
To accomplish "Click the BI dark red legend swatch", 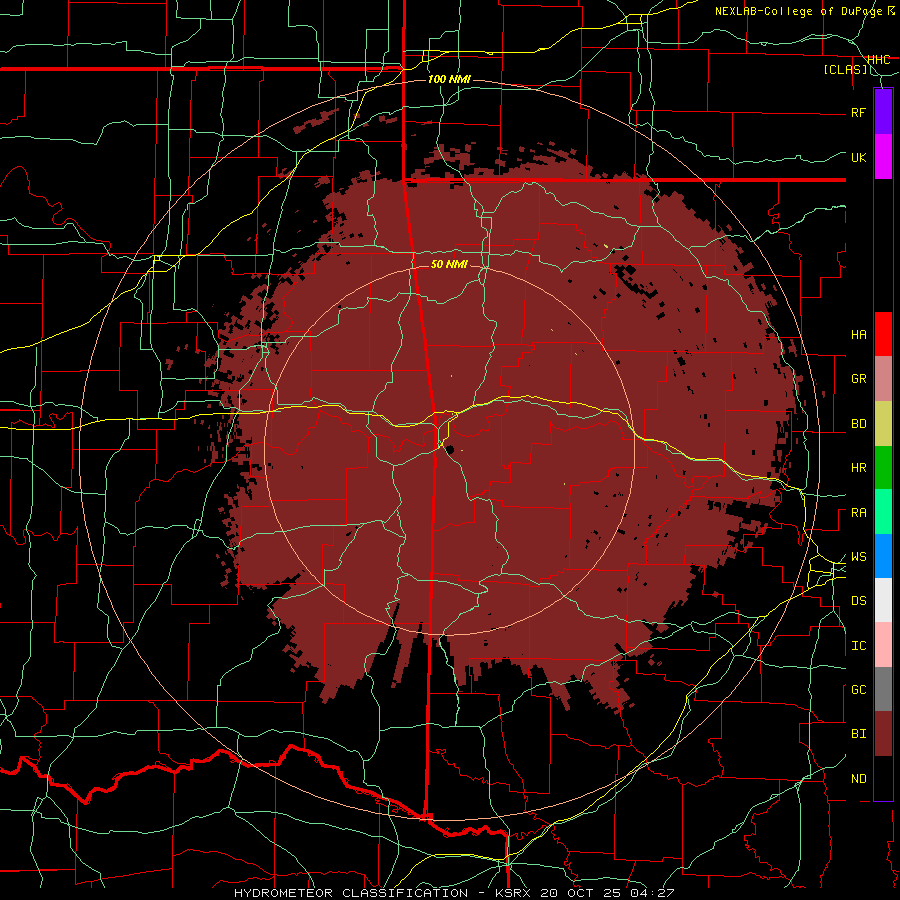I will (x=883, y=734).
